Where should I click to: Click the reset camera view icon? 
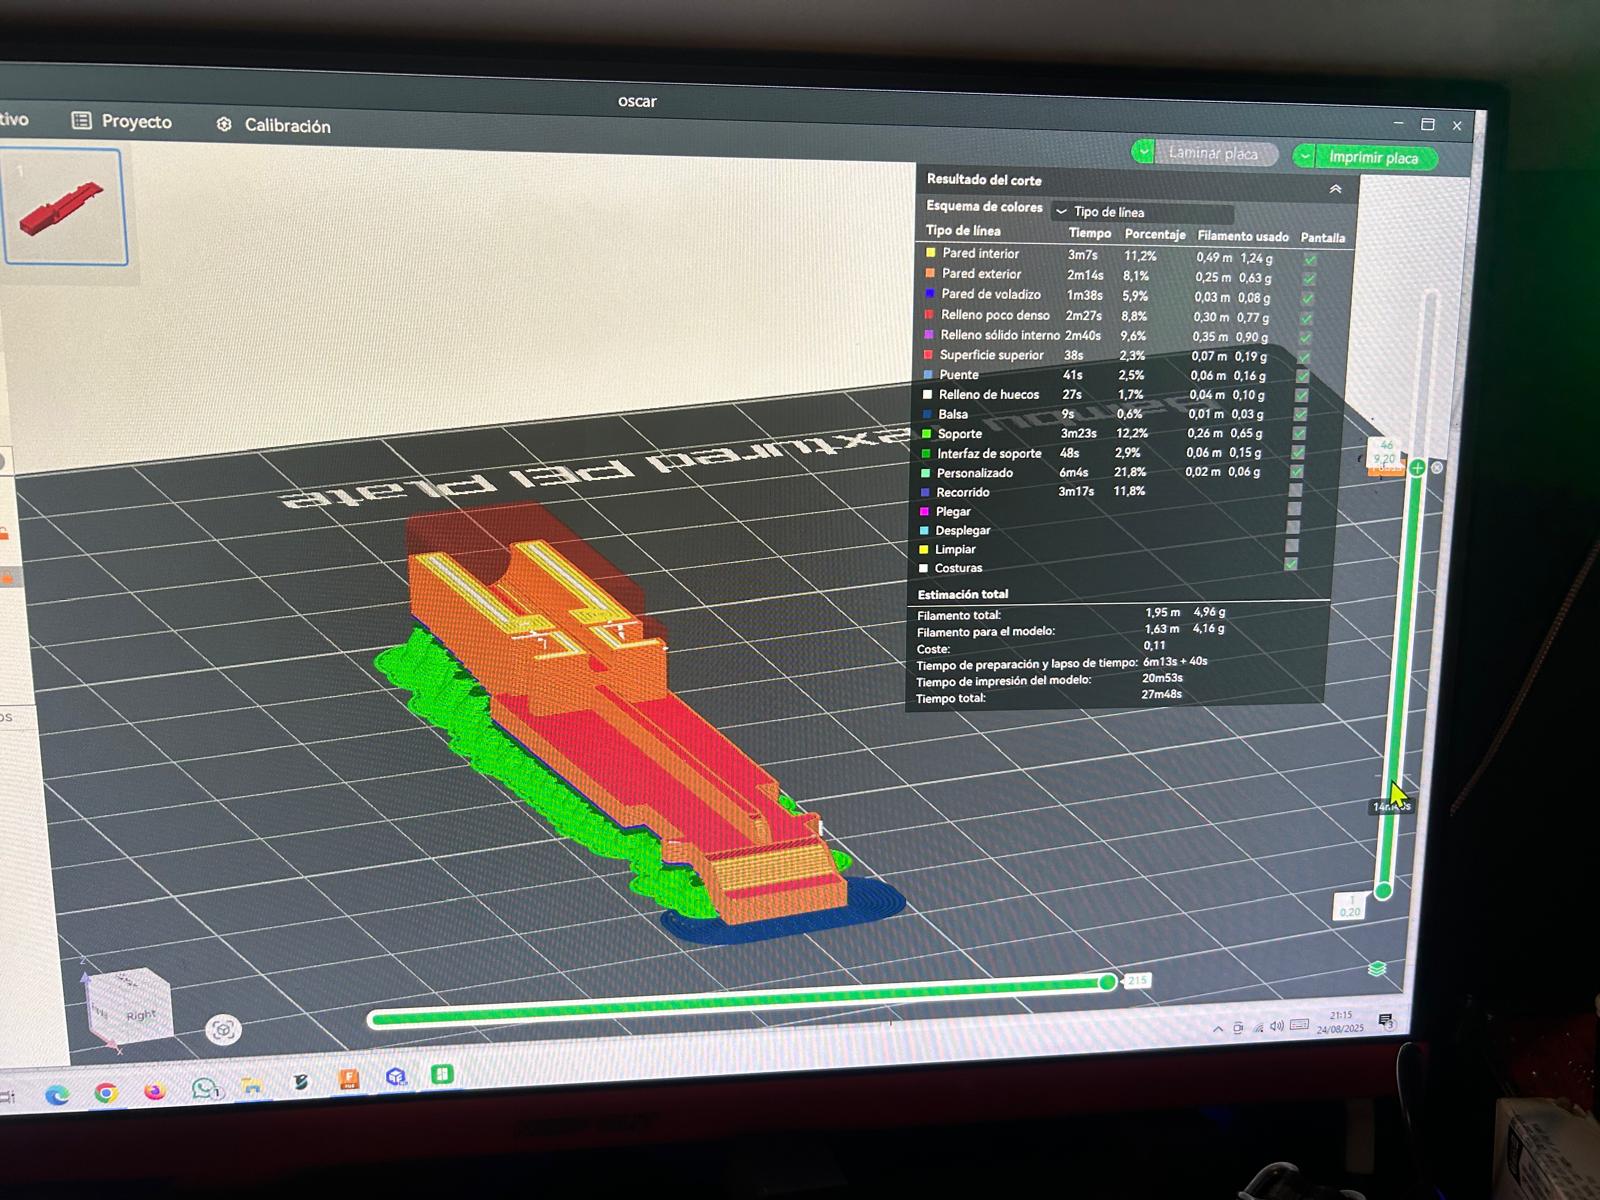222,1030
